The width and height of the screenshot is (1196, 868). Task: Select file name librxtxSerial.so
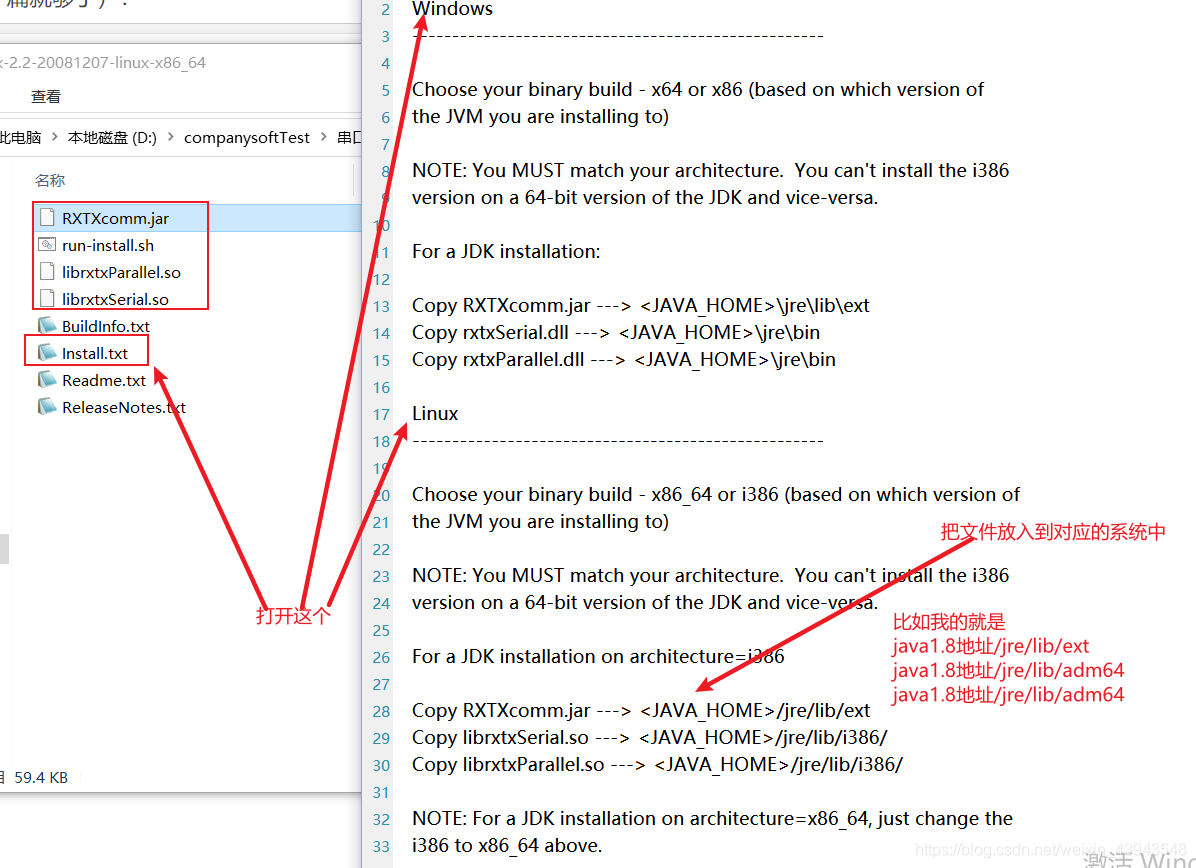coord(115,299)
